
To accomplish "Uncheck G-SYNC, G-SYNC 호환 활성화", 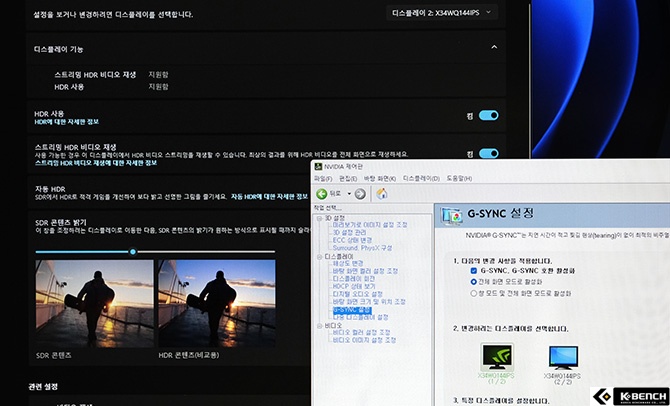I will pyautogui.click(x=473, y=271).
